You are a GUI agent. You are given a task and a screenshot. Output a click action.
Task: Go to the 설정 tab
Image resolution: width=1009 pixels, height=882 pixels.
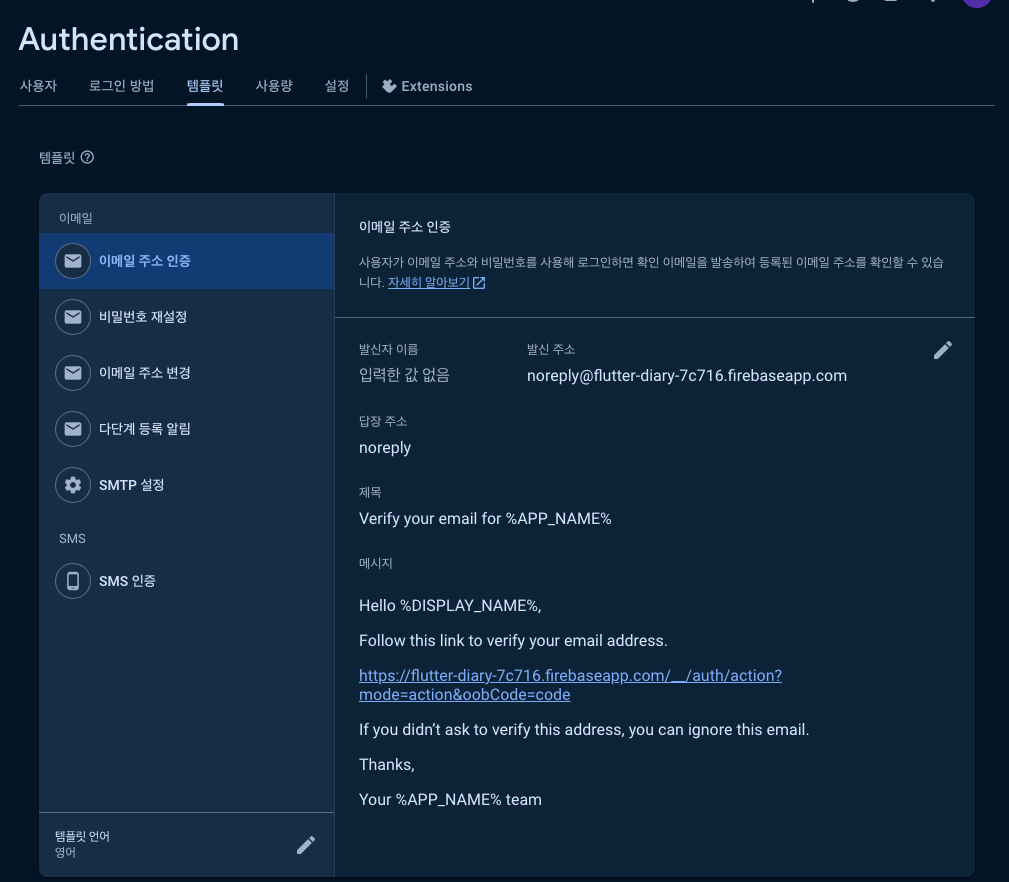(x=337, y=86)
